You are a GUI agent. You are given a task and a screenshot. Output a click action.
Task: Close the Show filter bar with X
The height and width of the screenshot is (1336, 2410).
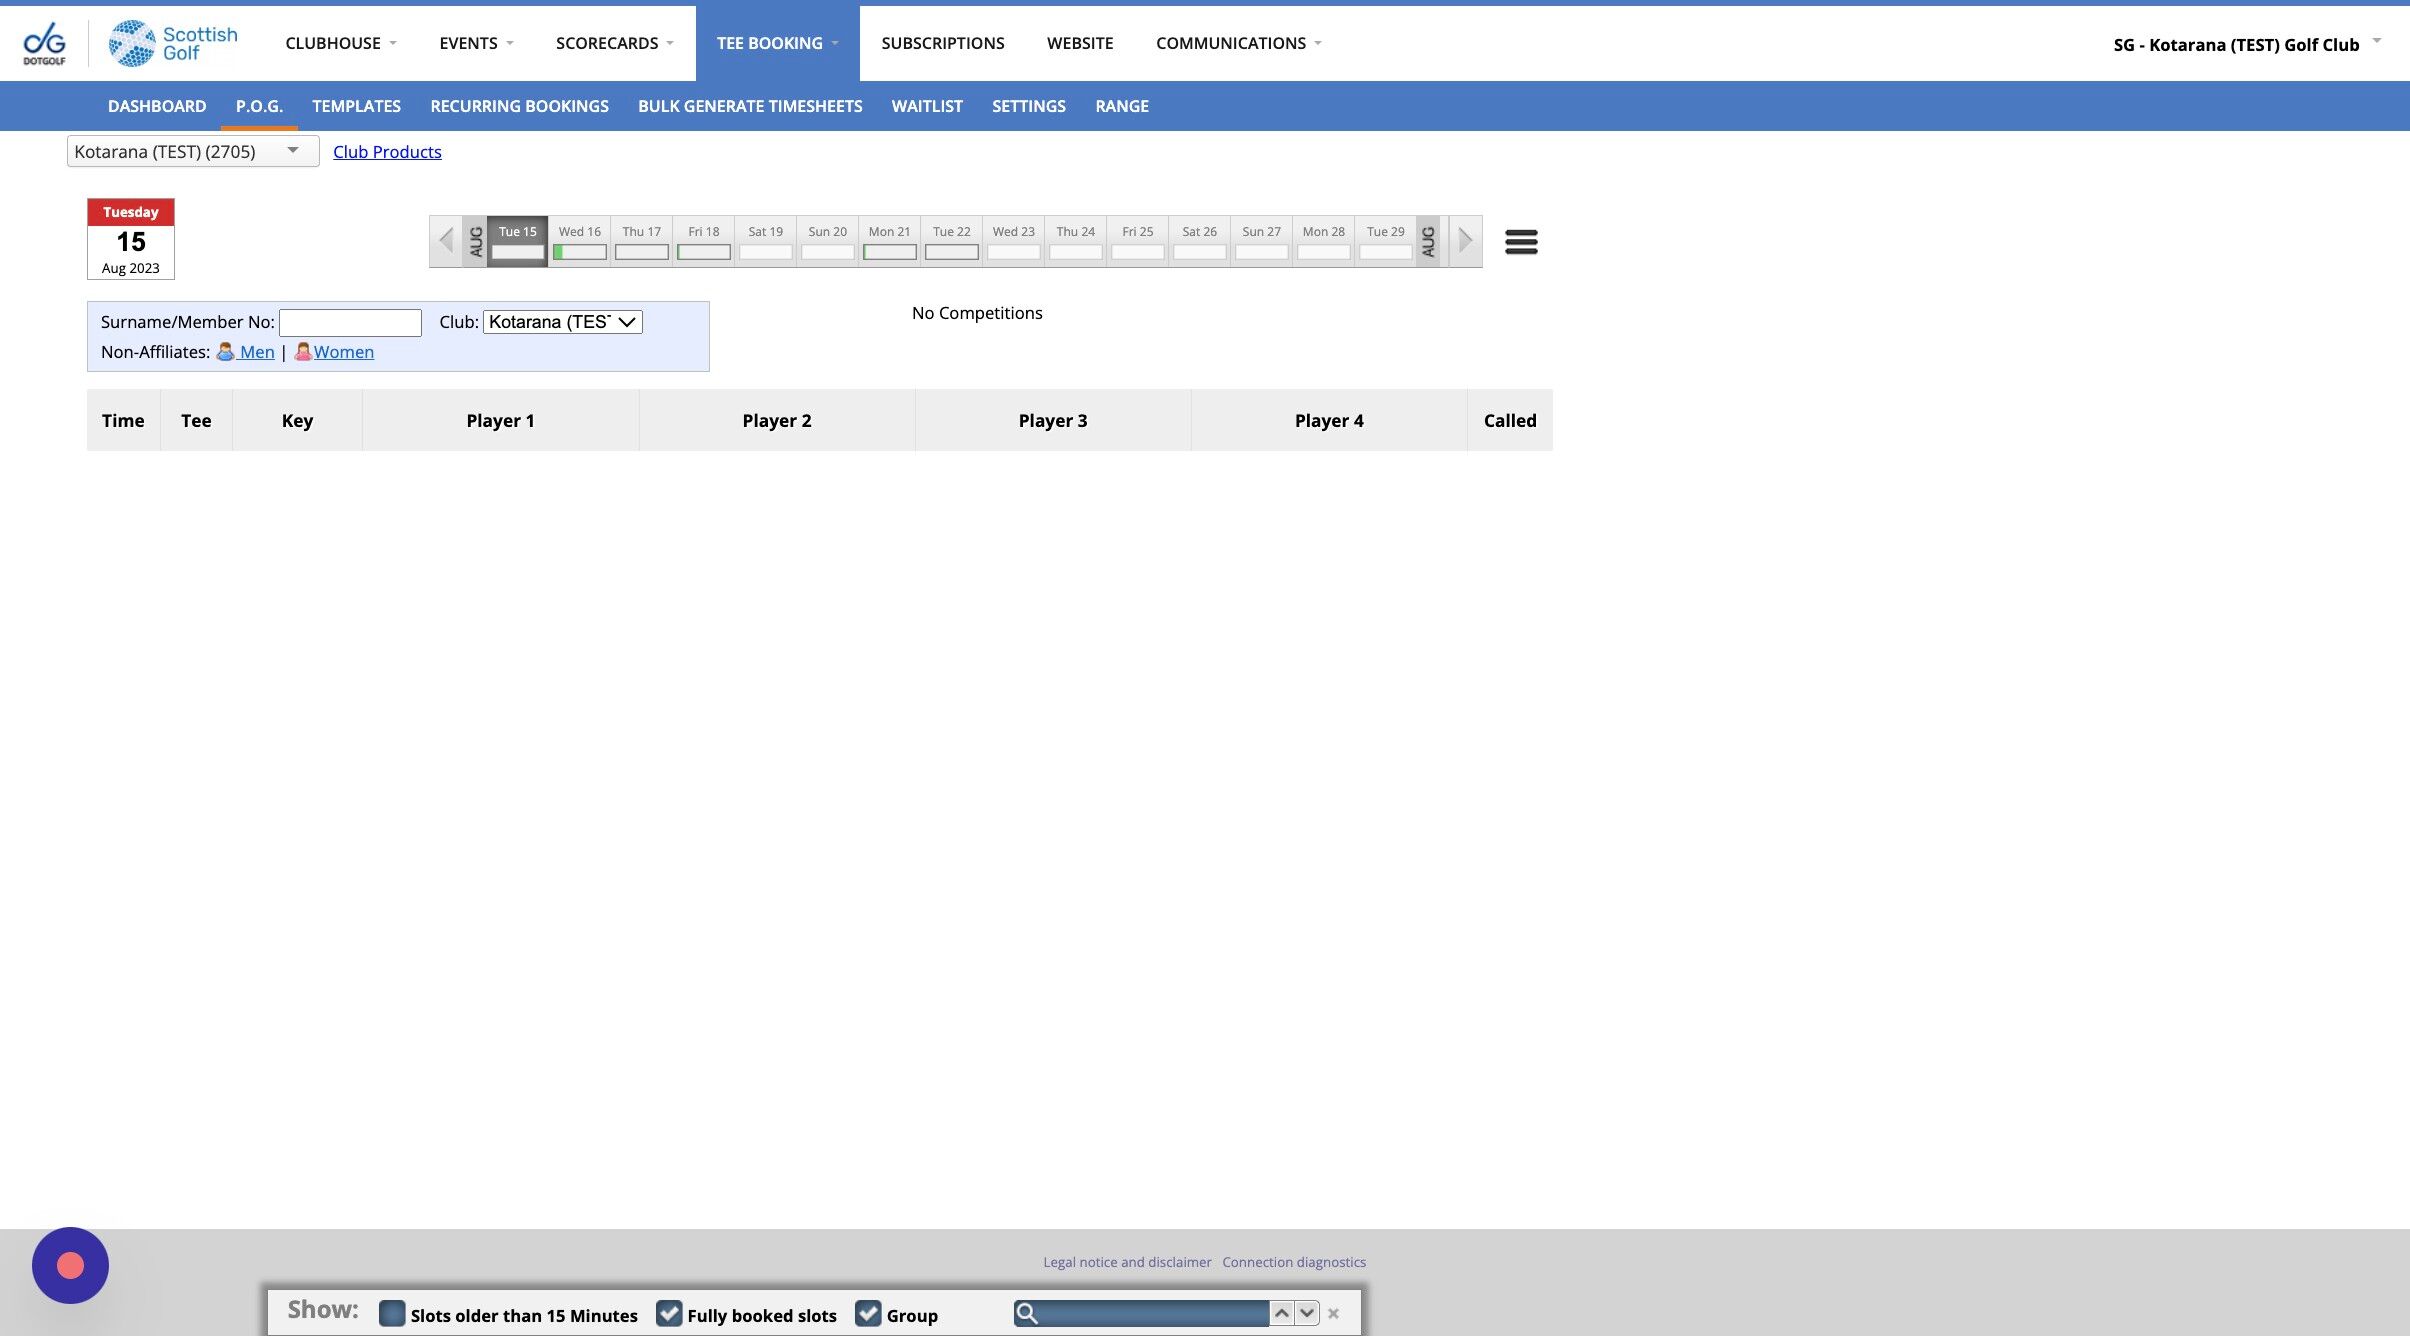[1333, 1314]
